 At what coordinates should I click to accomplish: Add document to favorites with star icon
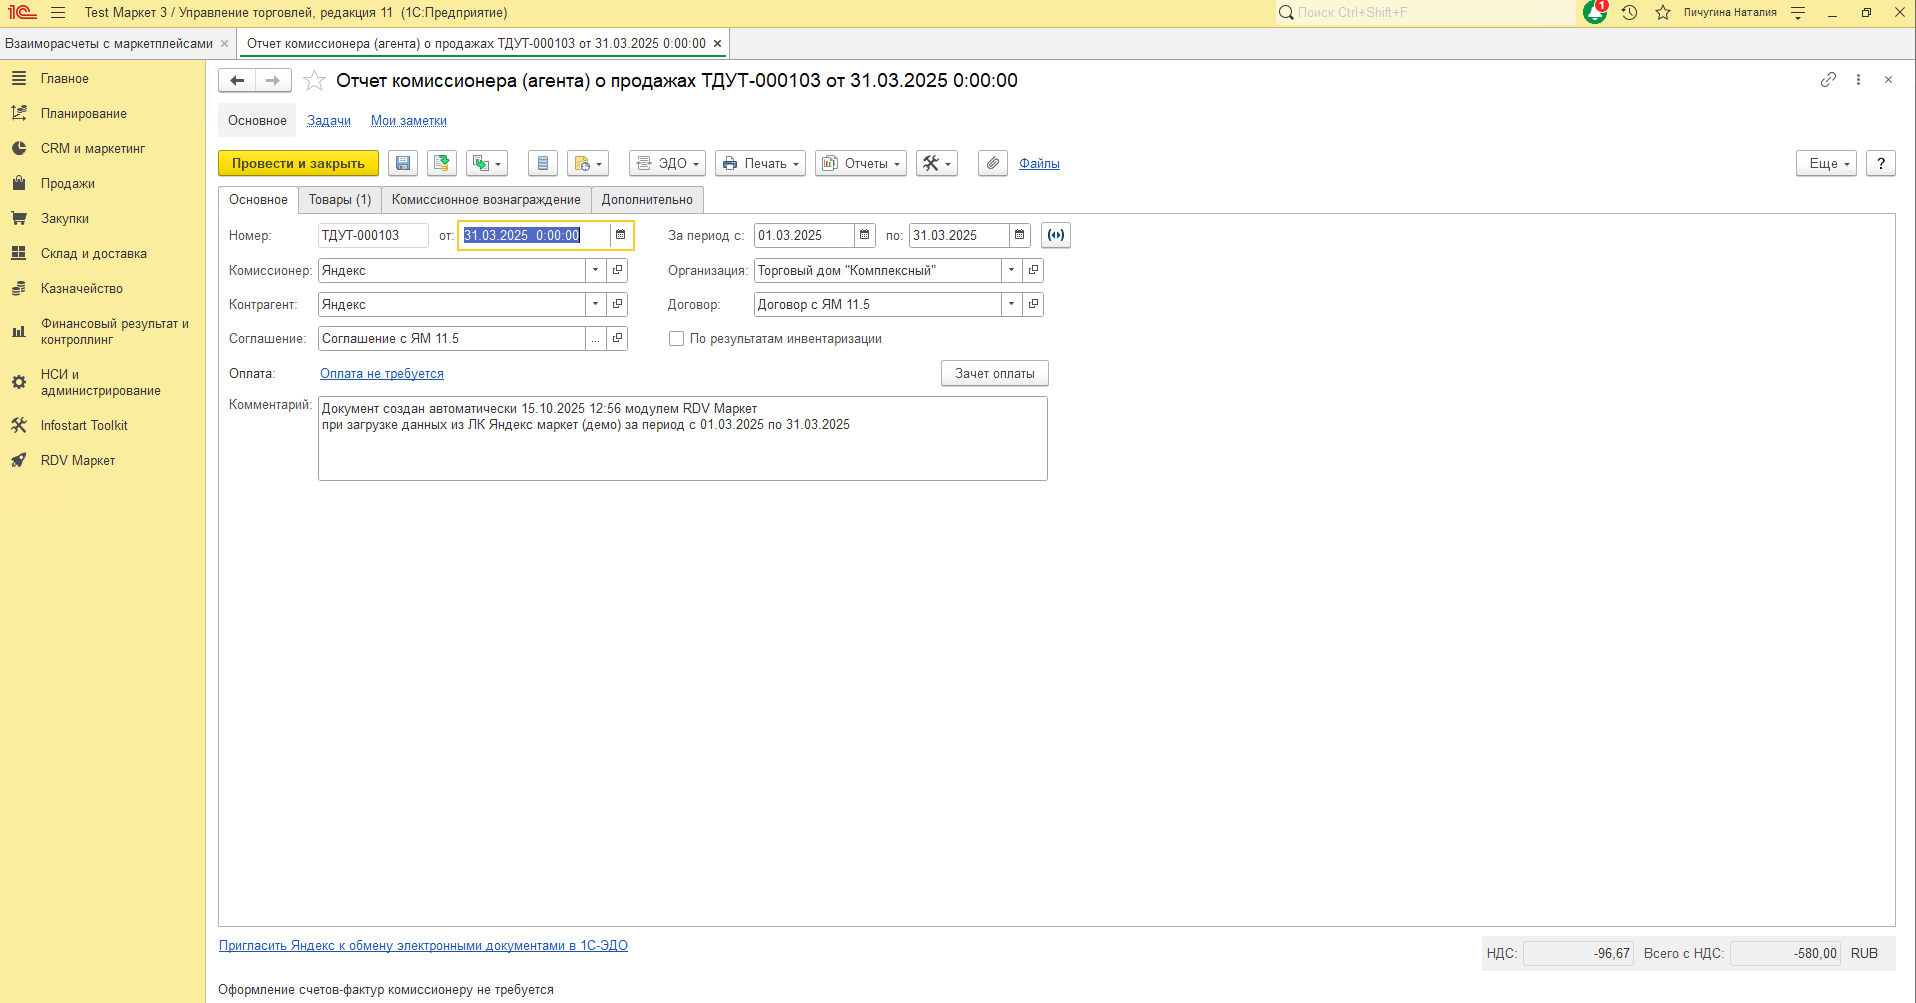314,81
